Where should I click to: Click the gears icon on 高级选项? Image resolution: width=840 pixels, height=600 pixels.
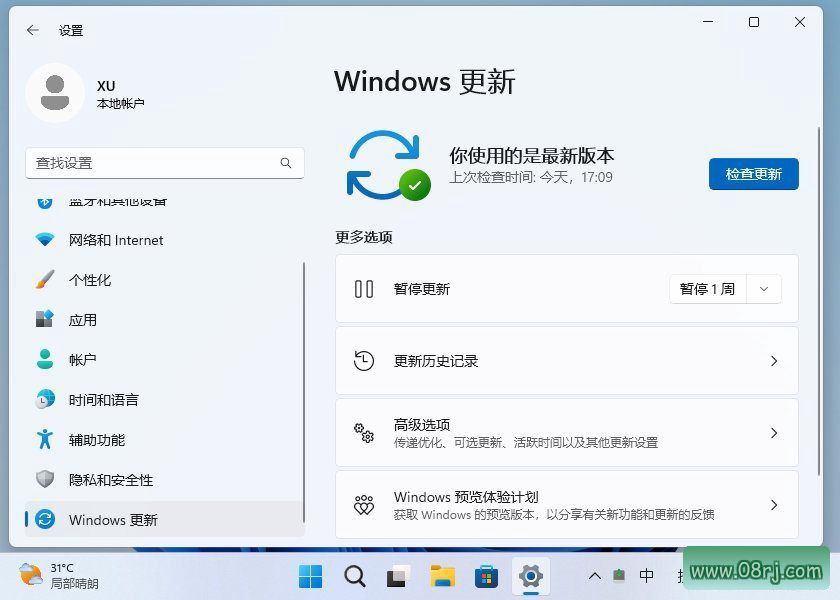pyautogui.click(x=364, y=433)
